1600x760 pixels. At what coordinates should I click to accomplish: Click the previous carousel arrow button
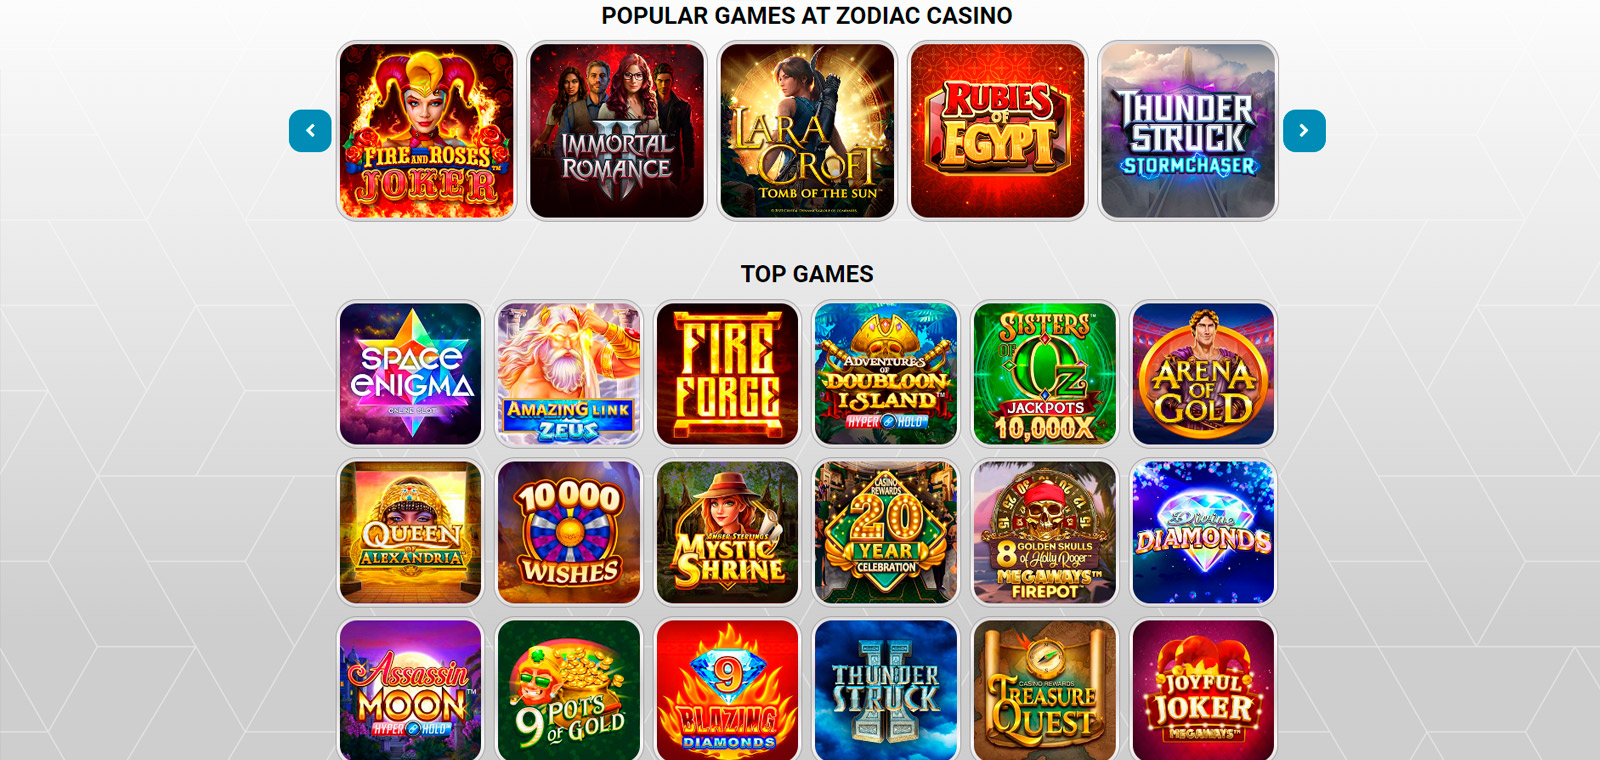click(310, 131)
